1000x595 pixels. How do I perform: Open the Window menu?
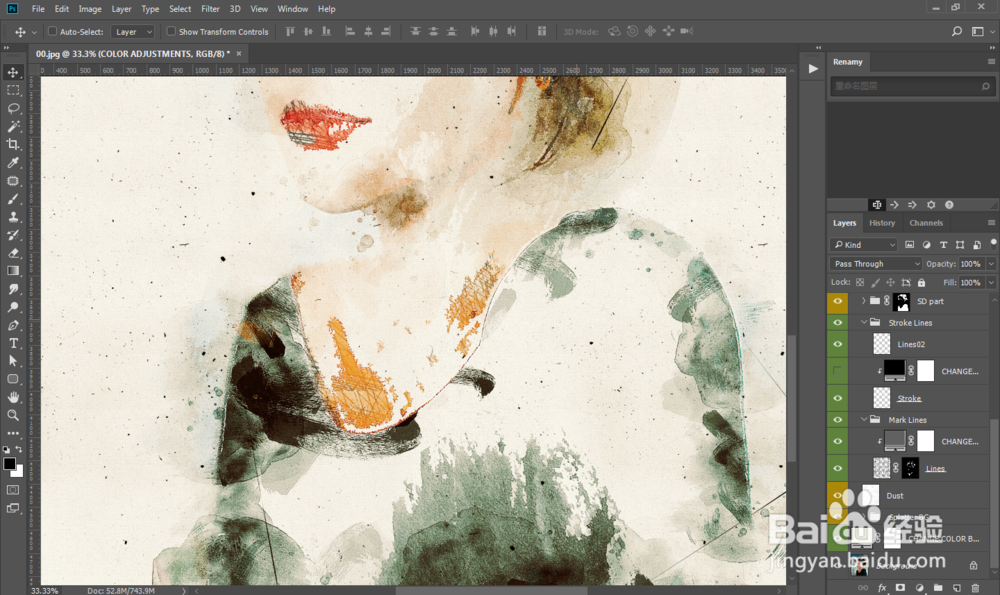point(293,9)
